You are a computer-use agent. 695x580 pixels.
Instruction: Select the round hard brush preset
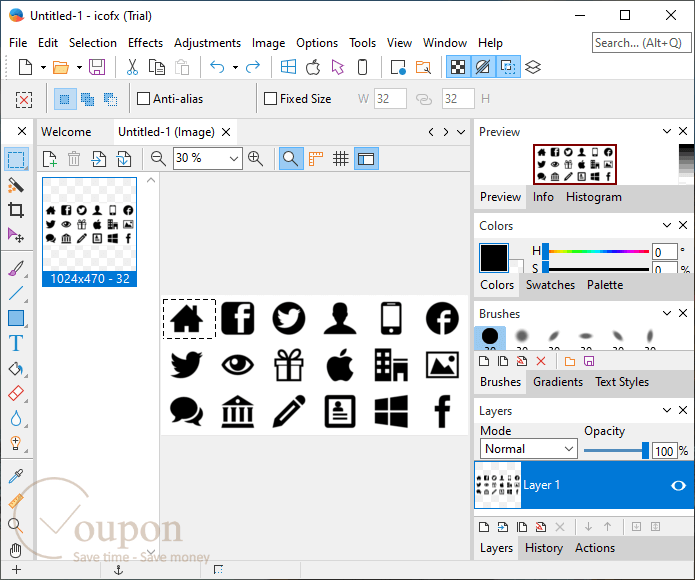tap(490, 338)
